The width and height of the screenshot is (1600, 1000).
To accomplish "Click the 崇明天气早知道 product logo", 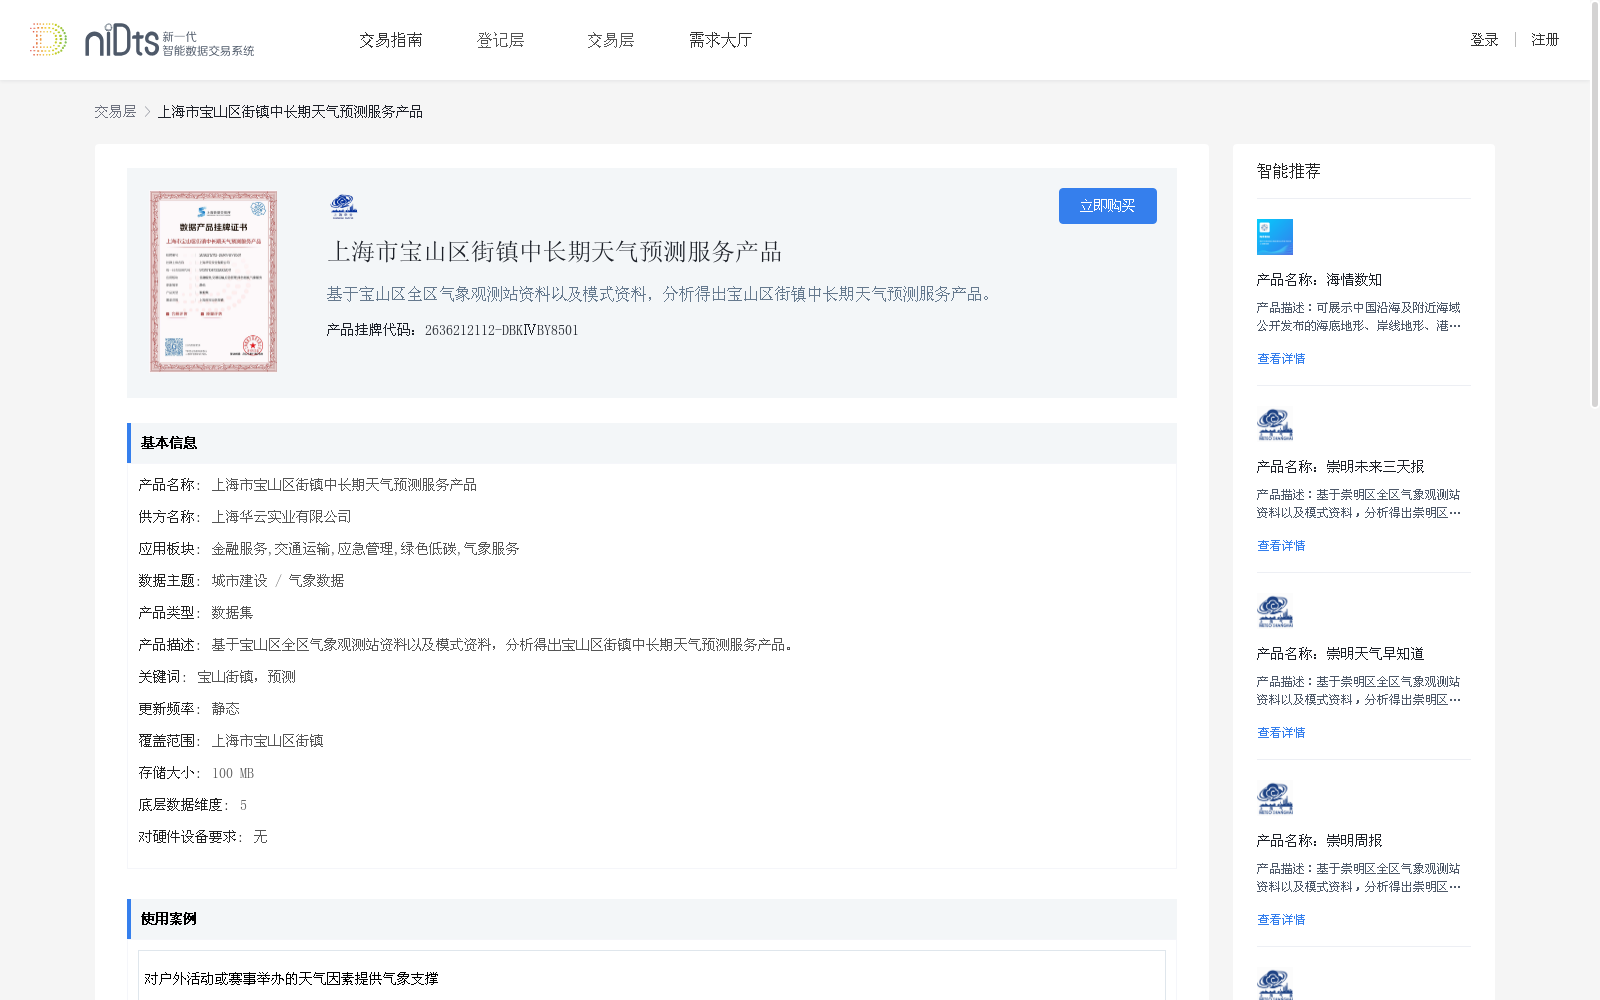I will (1275, 611).
